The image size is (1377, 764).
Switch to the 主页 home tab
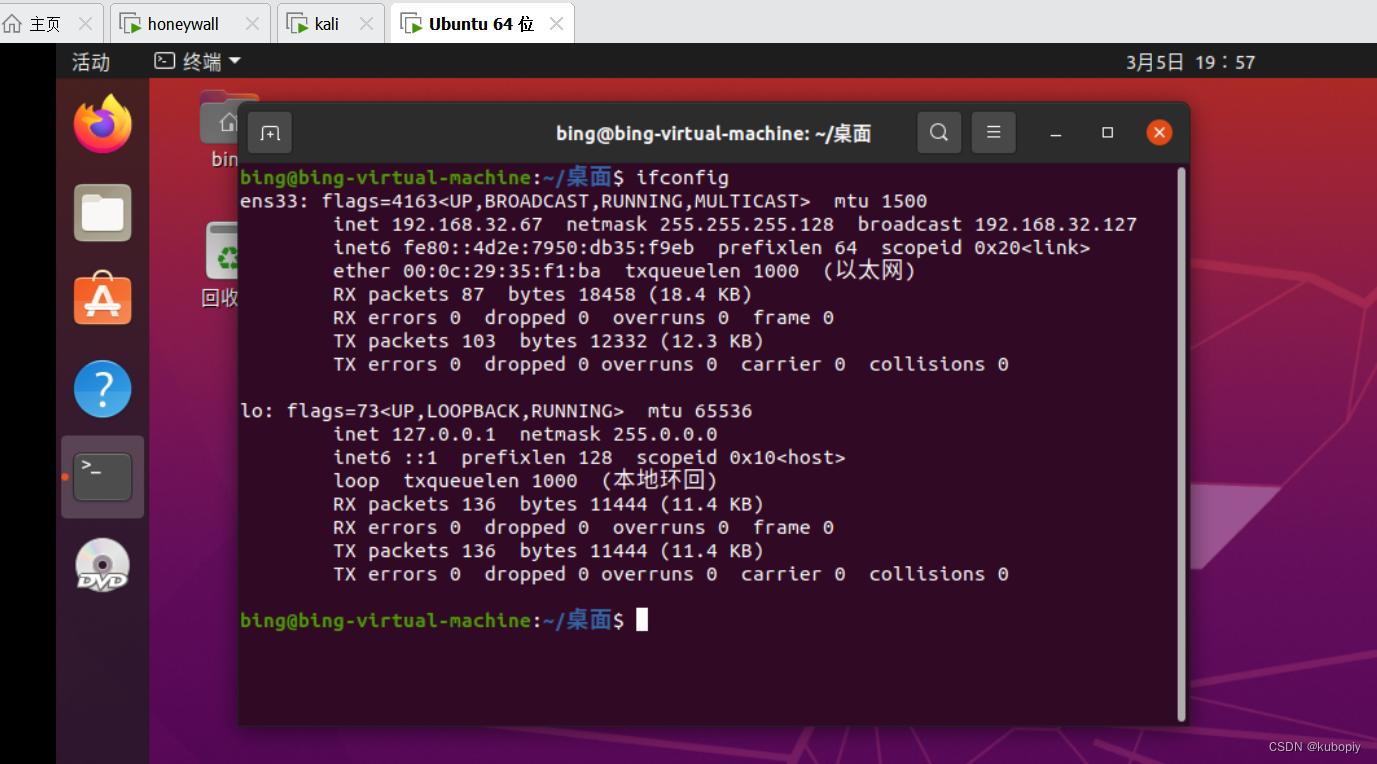click(x=43, y=24)
